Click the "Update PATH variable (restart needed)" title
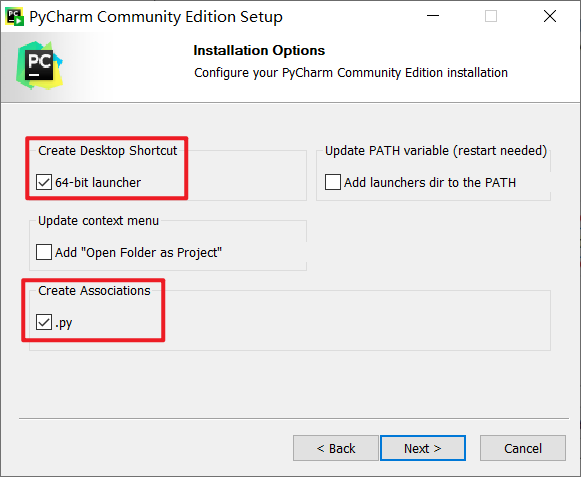Image resolution: width=581 pixels, height=477 pixels. point(436,151)
